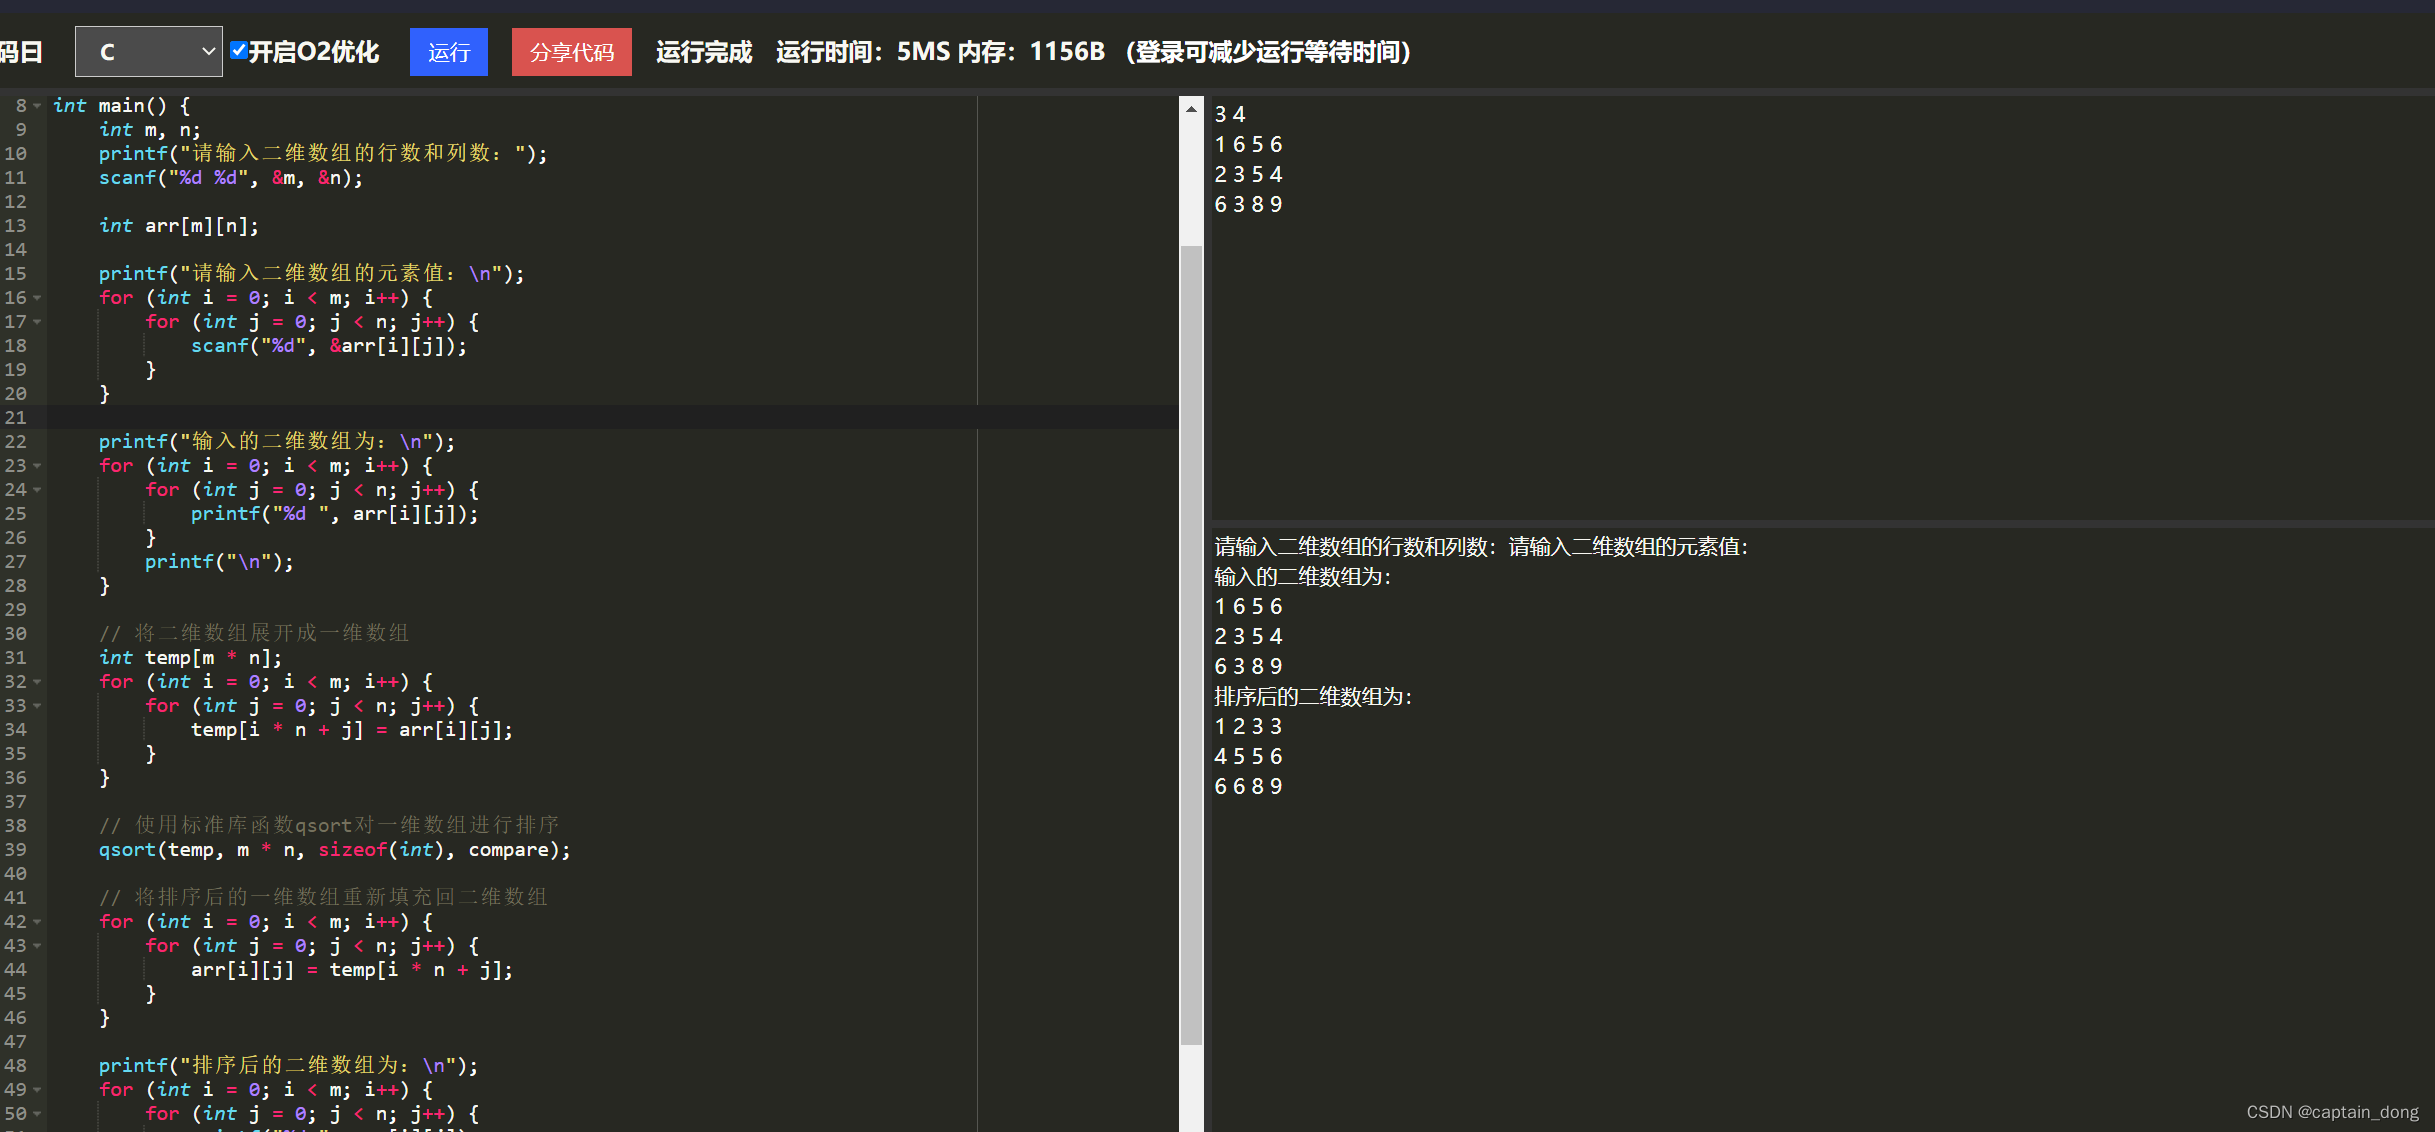Collapse the inner for fold on line 24
This screenshot has height=1132, width=2435.
tap(38, 490)
